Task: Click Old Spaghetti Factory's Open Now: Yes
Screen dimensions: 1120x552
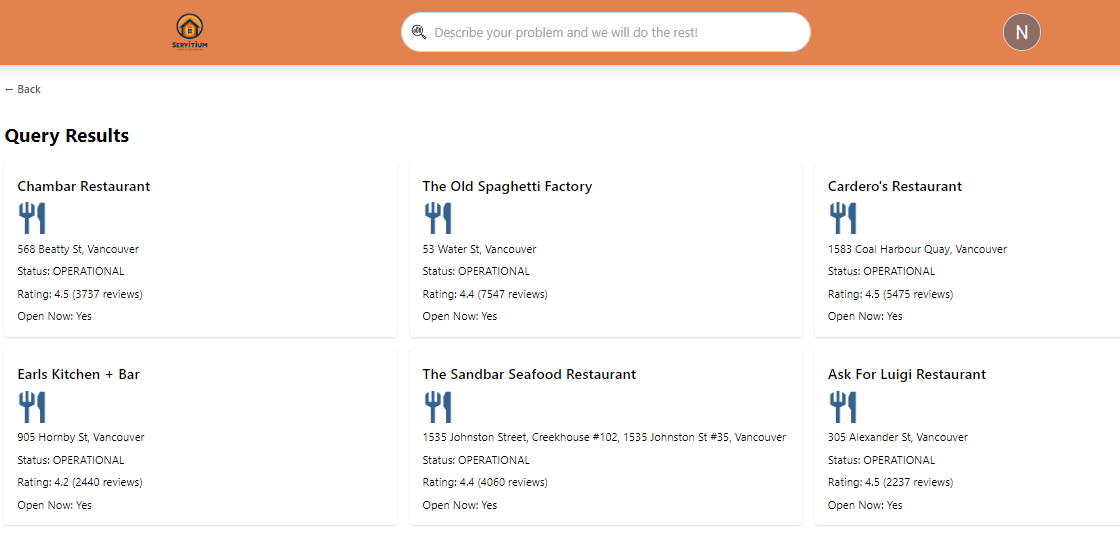Action: [460, 316]
